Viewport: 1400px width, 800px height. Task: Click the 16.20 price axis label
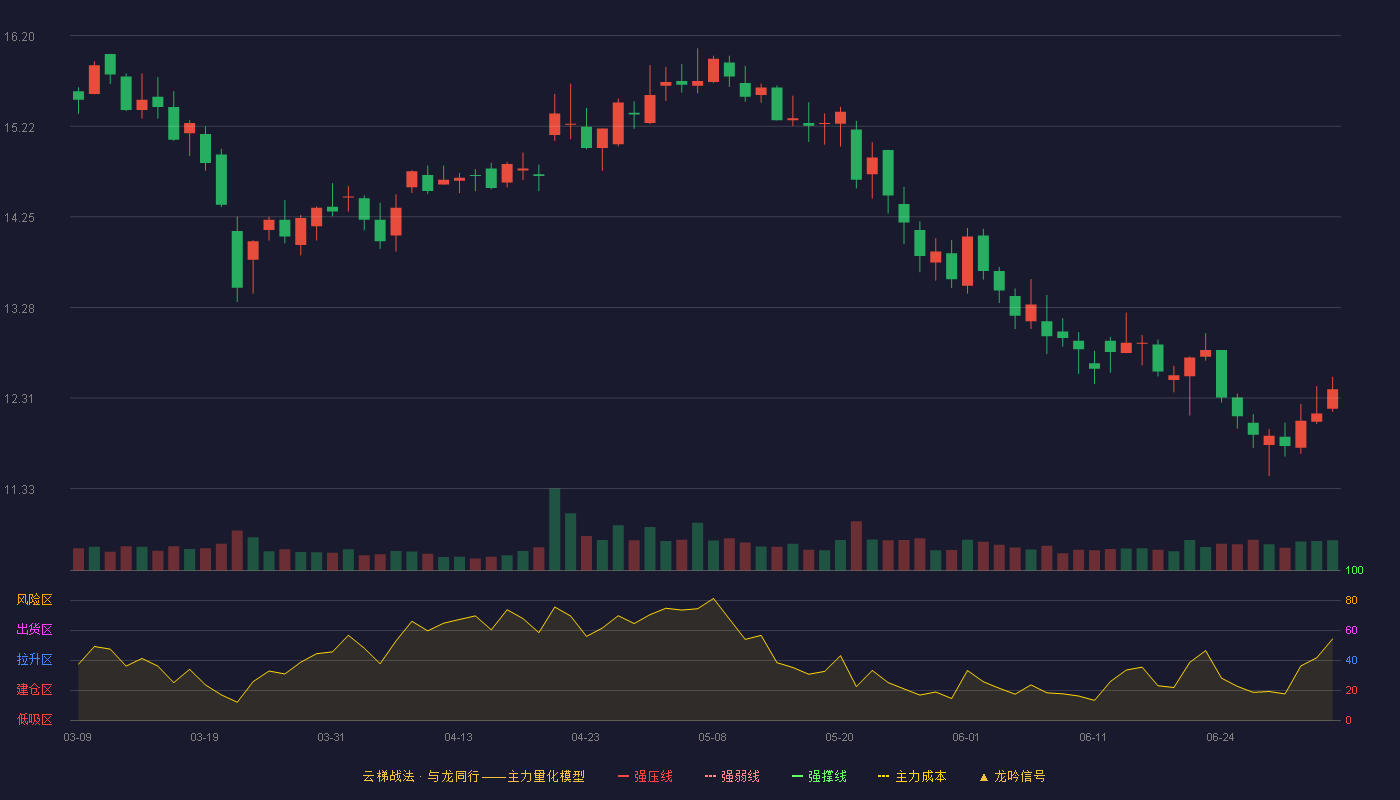19,37
